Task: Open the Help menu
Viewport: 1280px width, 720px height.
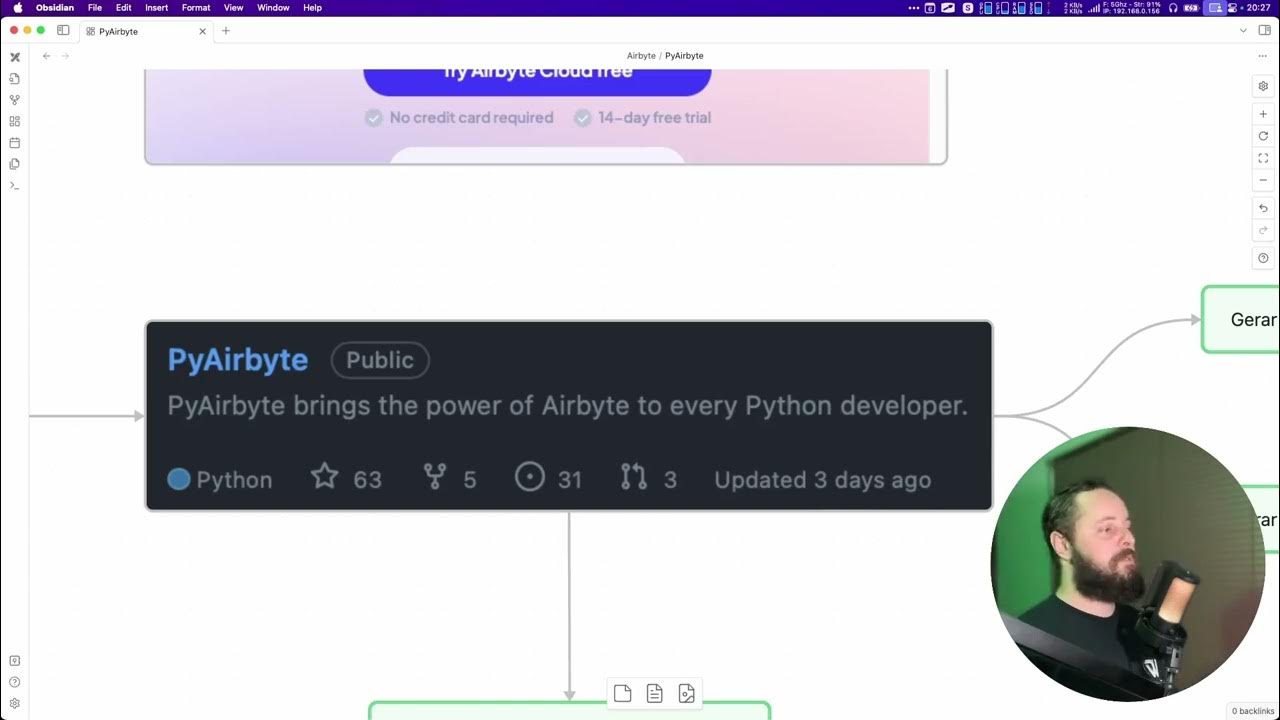Action: [x=312, y=8]
